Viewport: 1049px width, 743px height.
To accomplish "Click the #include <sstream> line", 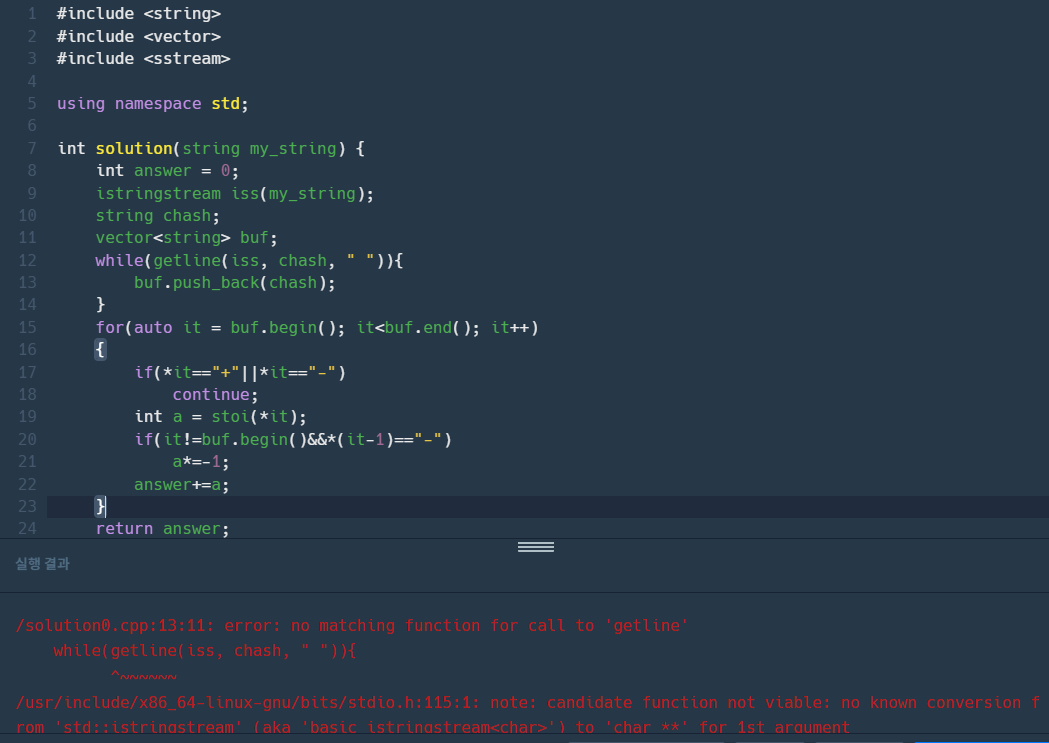I will coord(143,59).
